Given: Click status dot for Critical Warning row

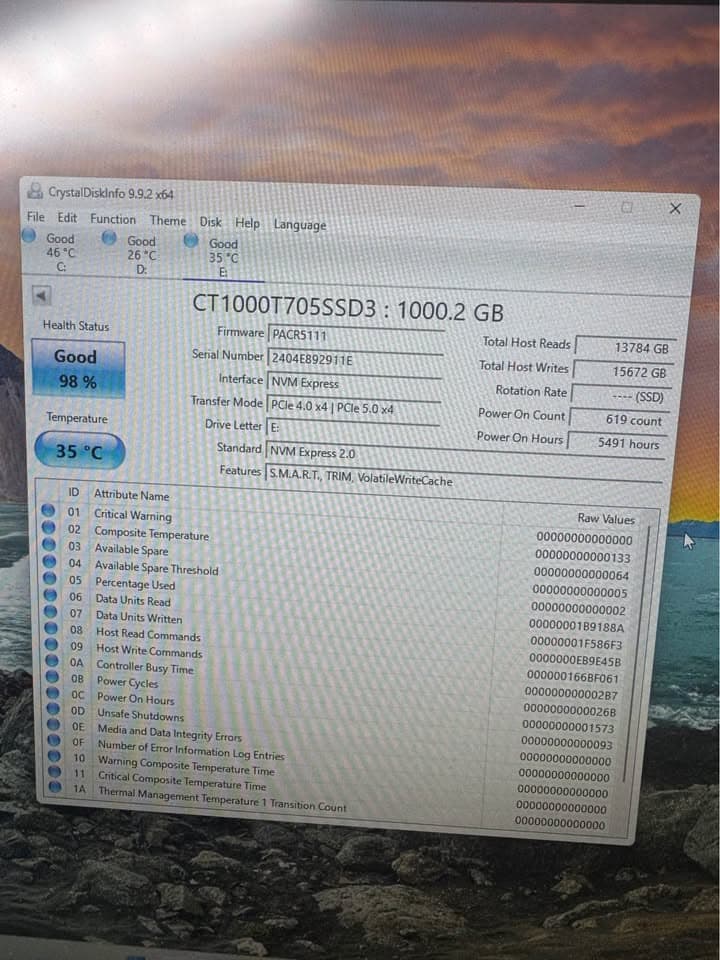Looking at the screenshot, I should pyautogui.click(x=48, y=510).
